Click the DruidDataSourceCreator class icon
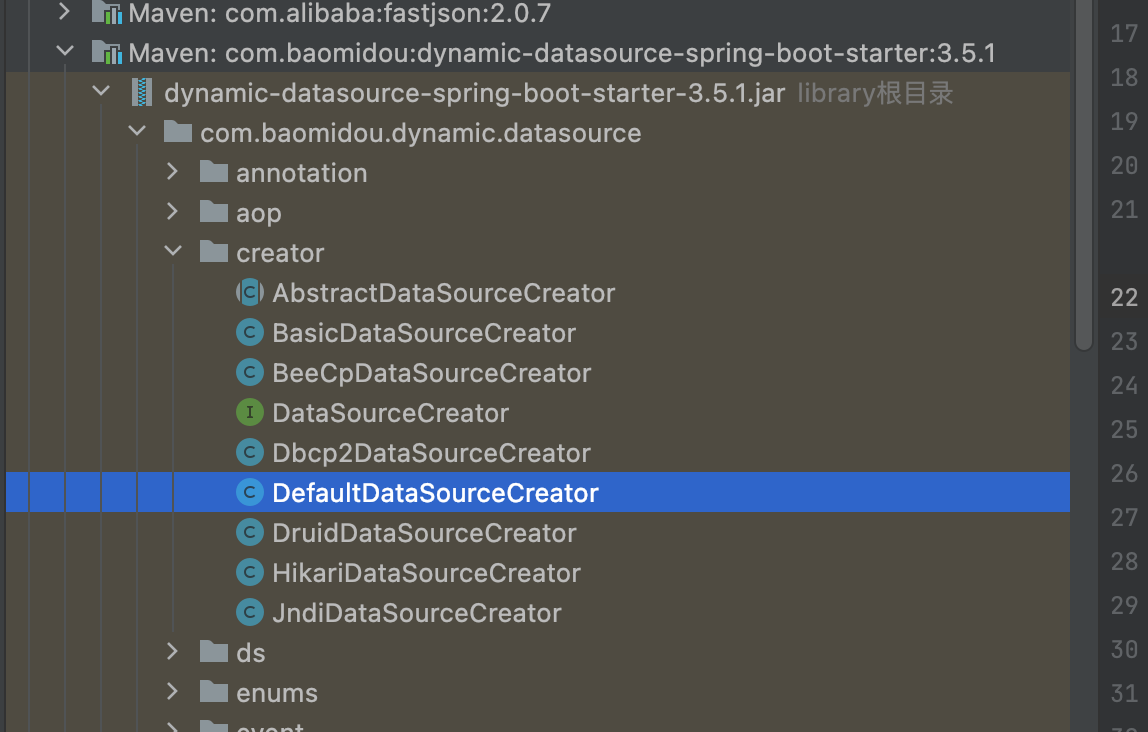Viewport: 1148px width, 732px height. pyautogui.click(x=250, y=532)
